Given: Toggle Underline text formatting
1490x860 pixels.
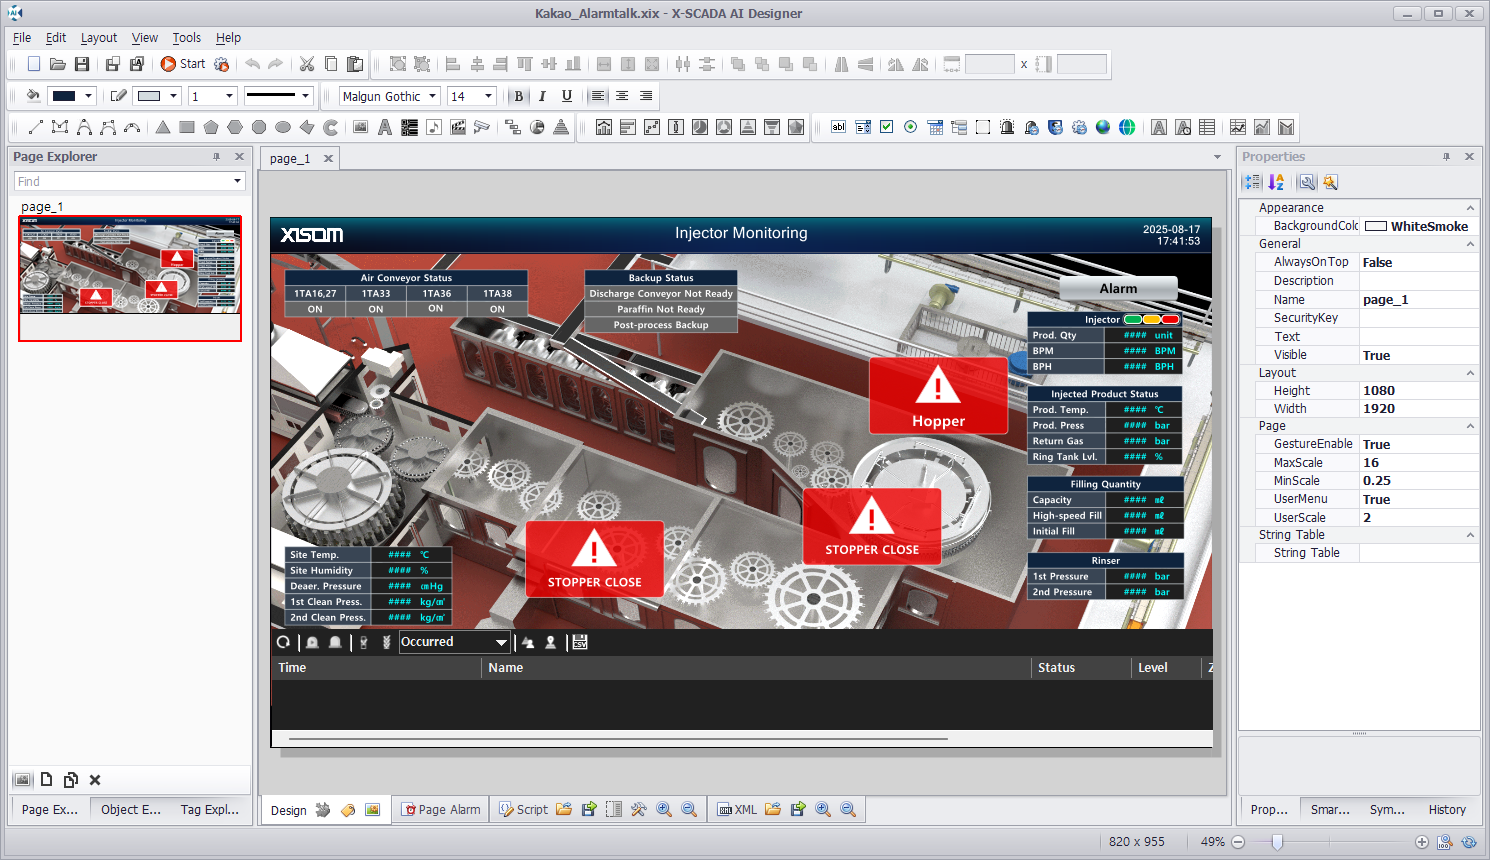Looking at the screenshot, I should (567, 96).
